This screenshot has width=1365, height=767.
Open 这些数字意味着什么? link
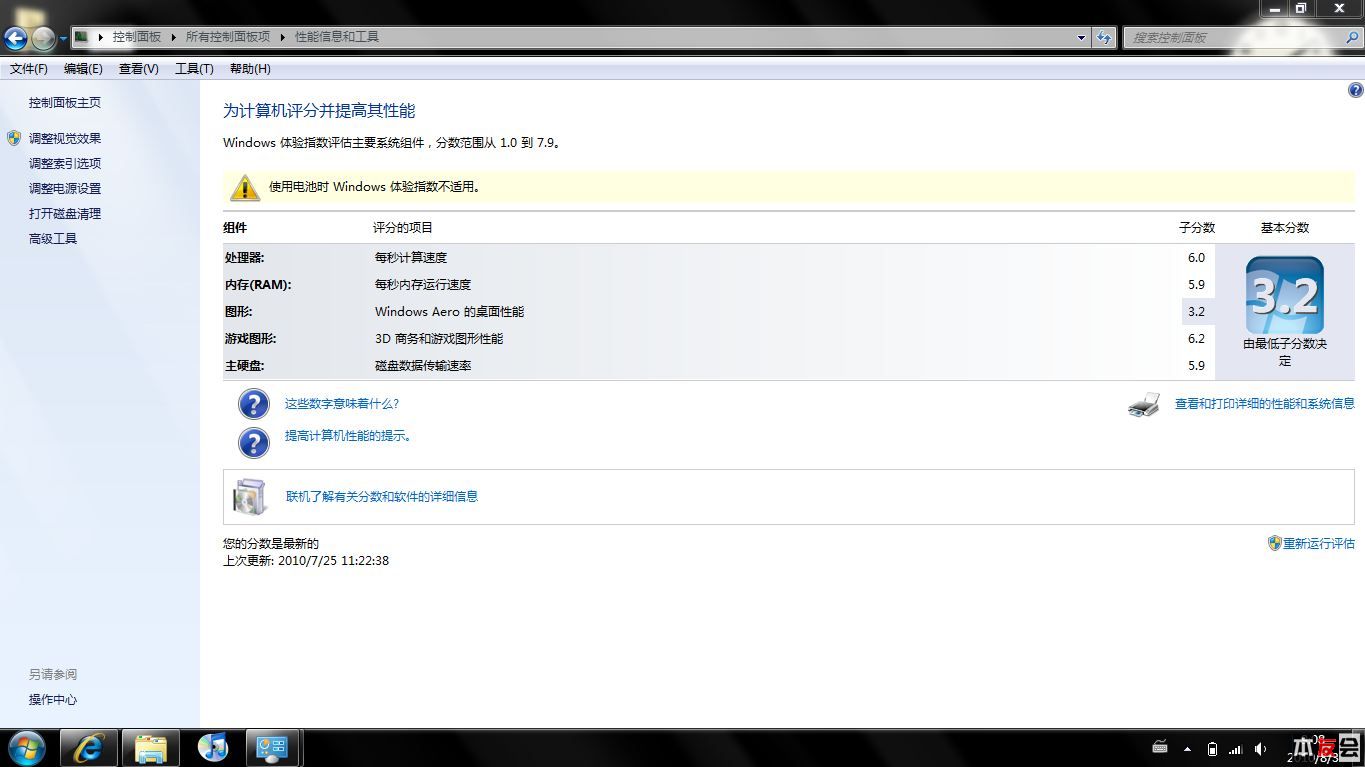pyautogui.click(x=342, y=404)
